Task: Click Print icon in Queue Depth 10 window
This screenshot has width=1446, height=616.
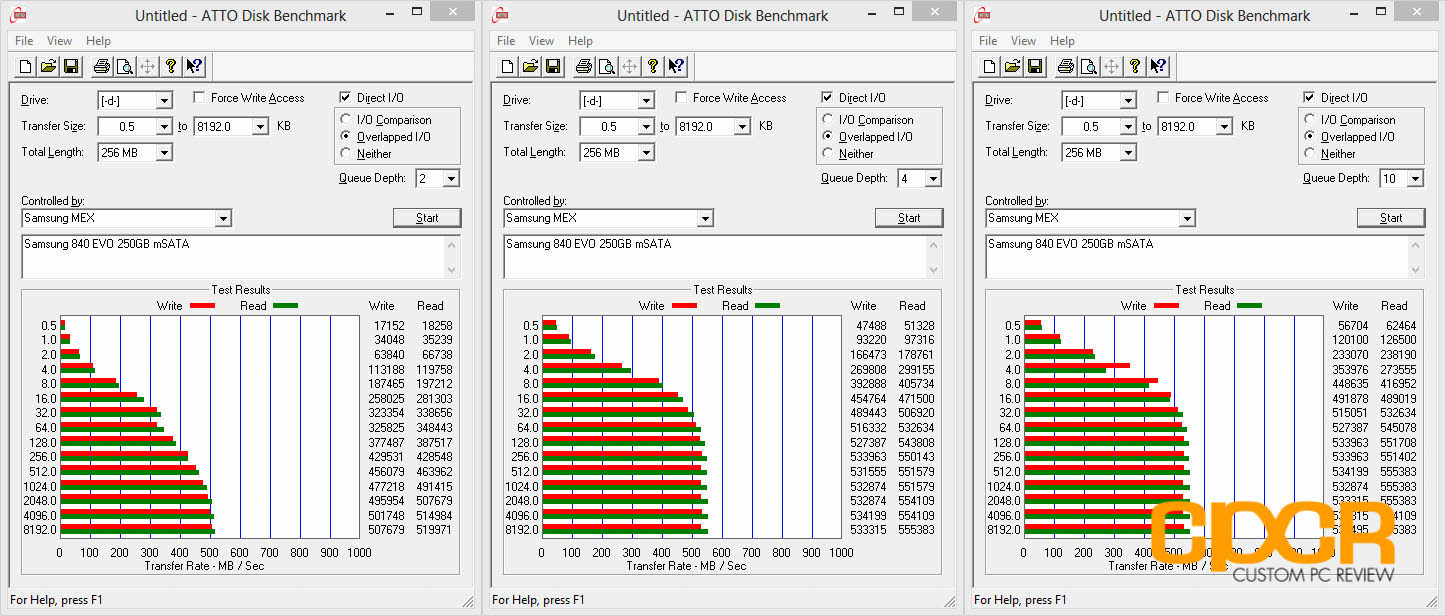Action: coord(1065,67)
